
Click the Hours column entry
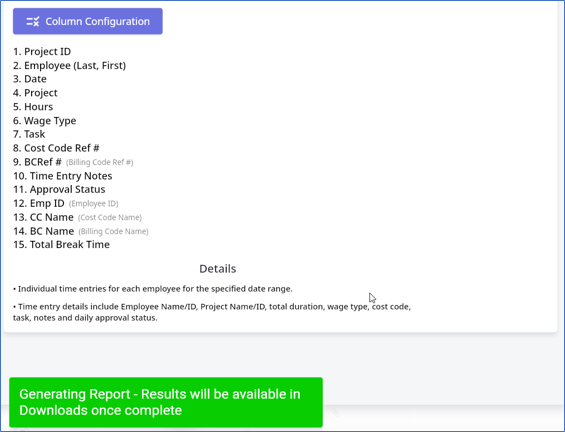[33, 107]
